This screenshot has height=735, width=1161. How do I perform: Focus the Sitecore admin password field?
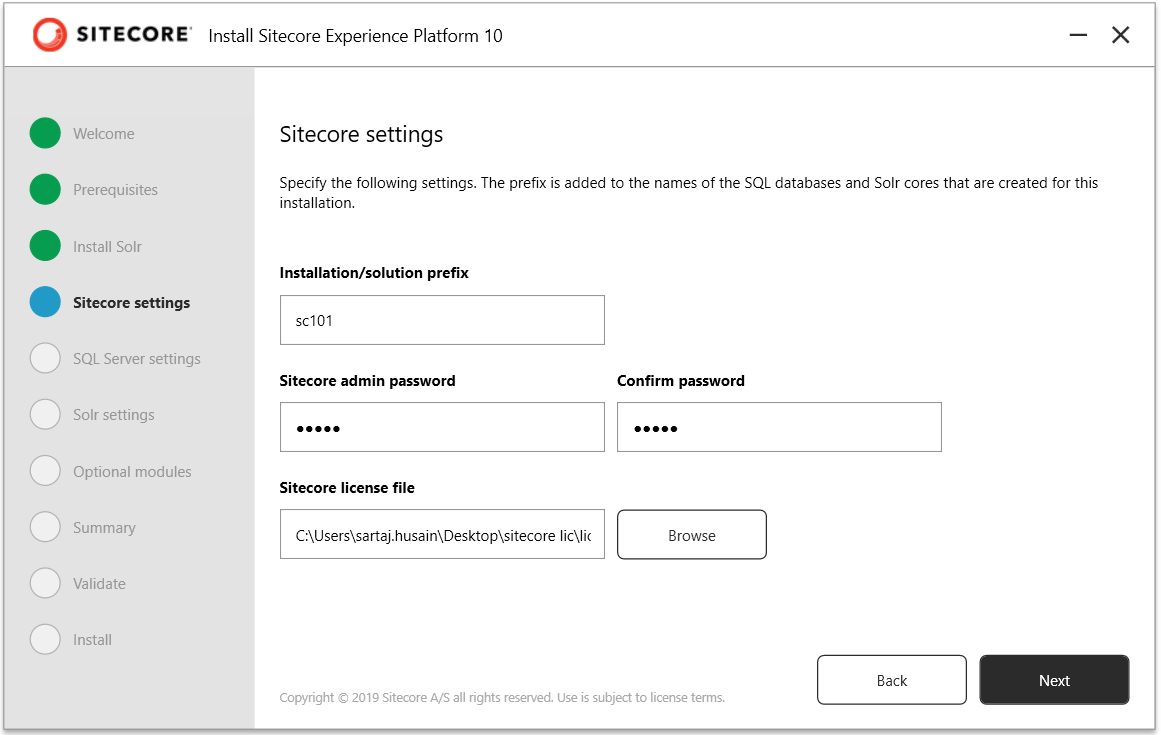(x=442, y=427)
